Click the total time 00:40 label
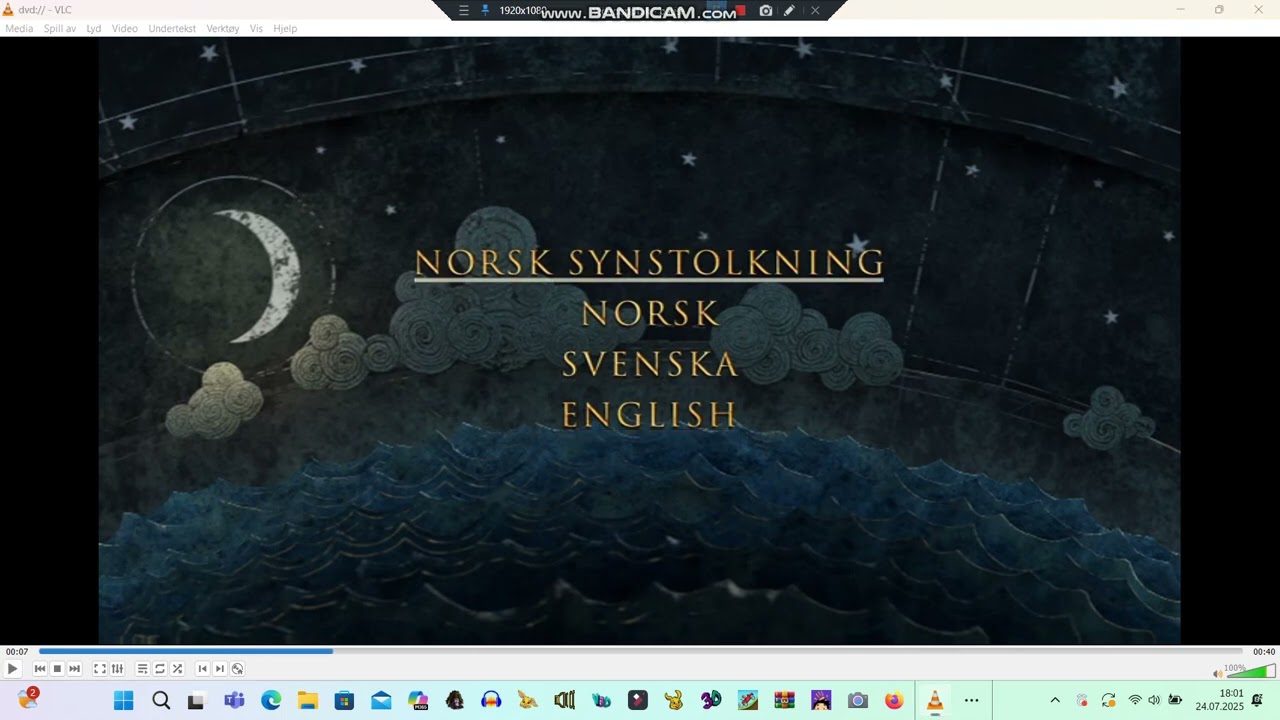 pyautogui.click(x=1264, y=652)
